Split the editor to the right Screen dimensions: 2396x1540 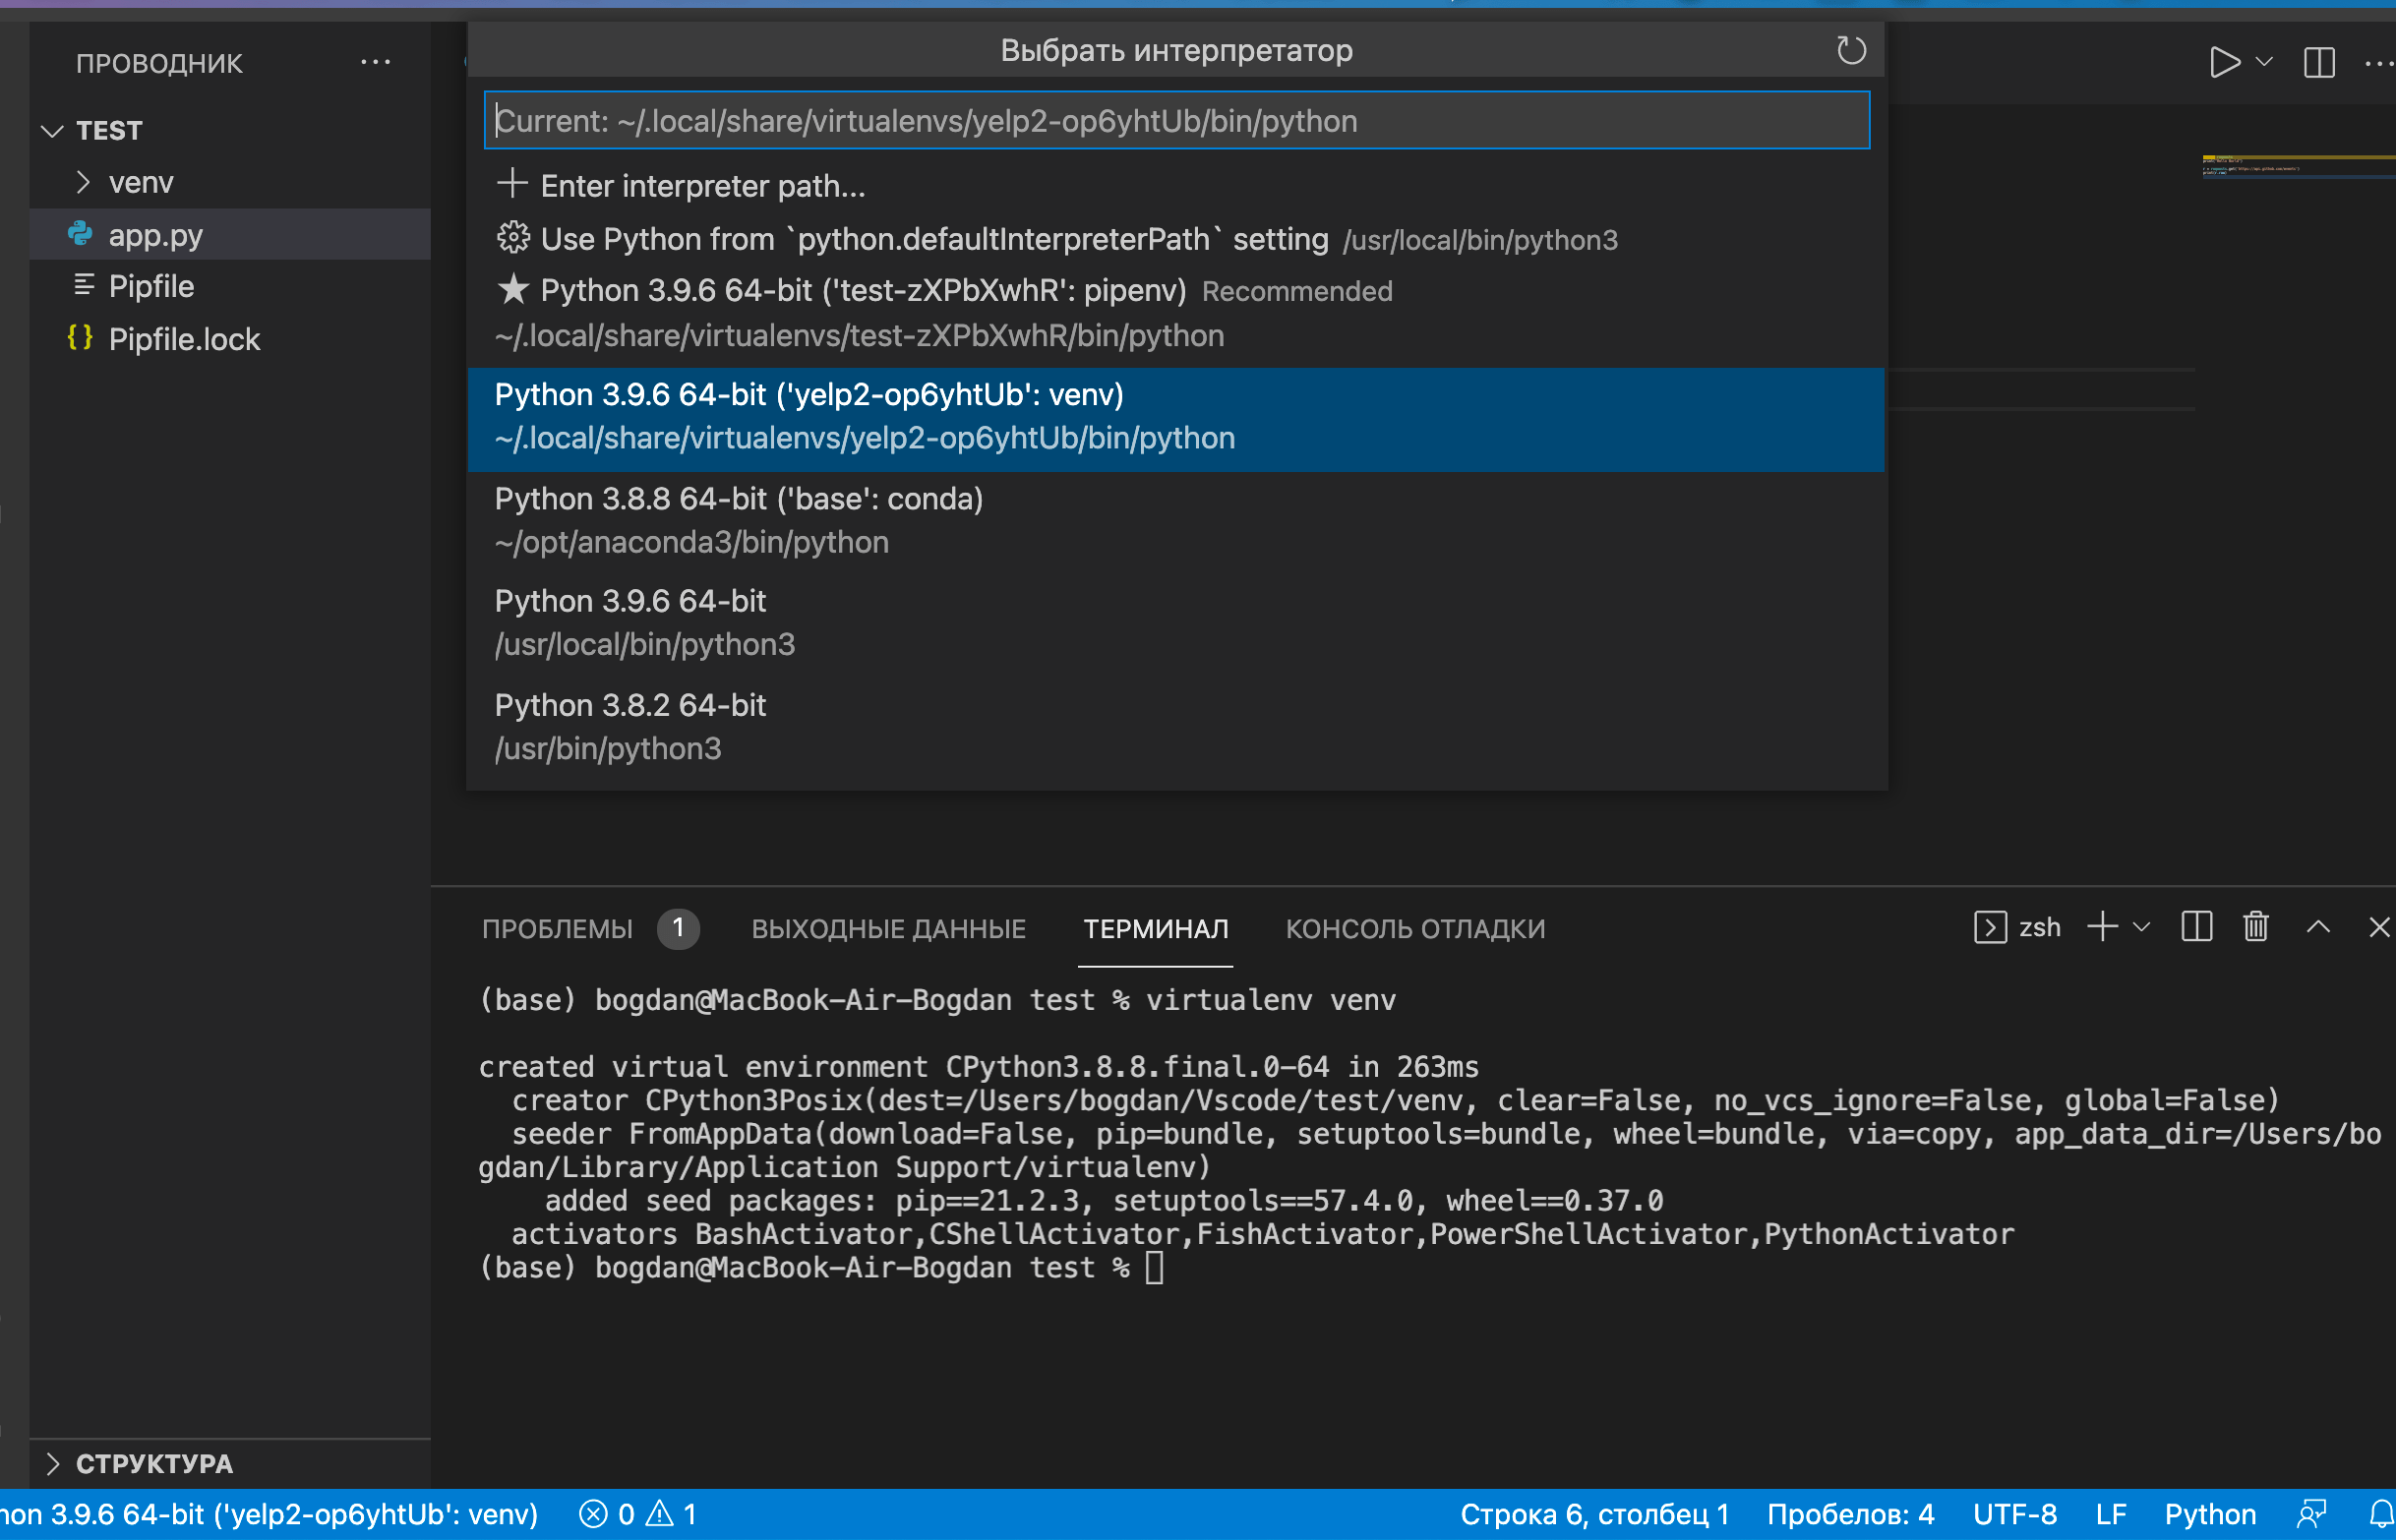(2319, 62)
